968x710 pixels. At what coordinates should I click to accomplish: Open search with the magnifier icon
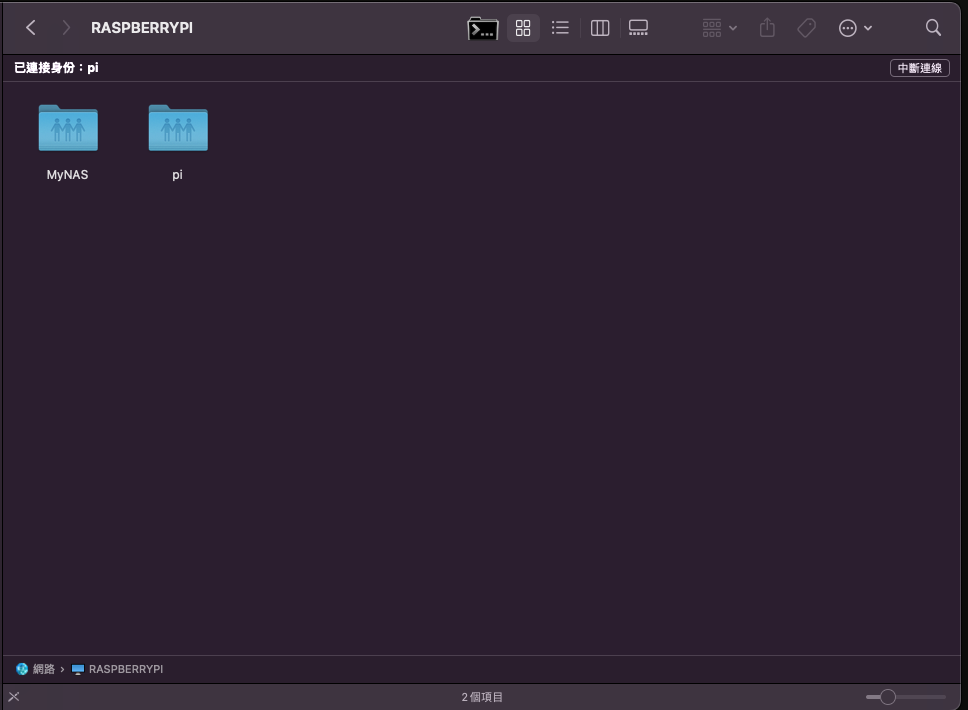[933, 28]
